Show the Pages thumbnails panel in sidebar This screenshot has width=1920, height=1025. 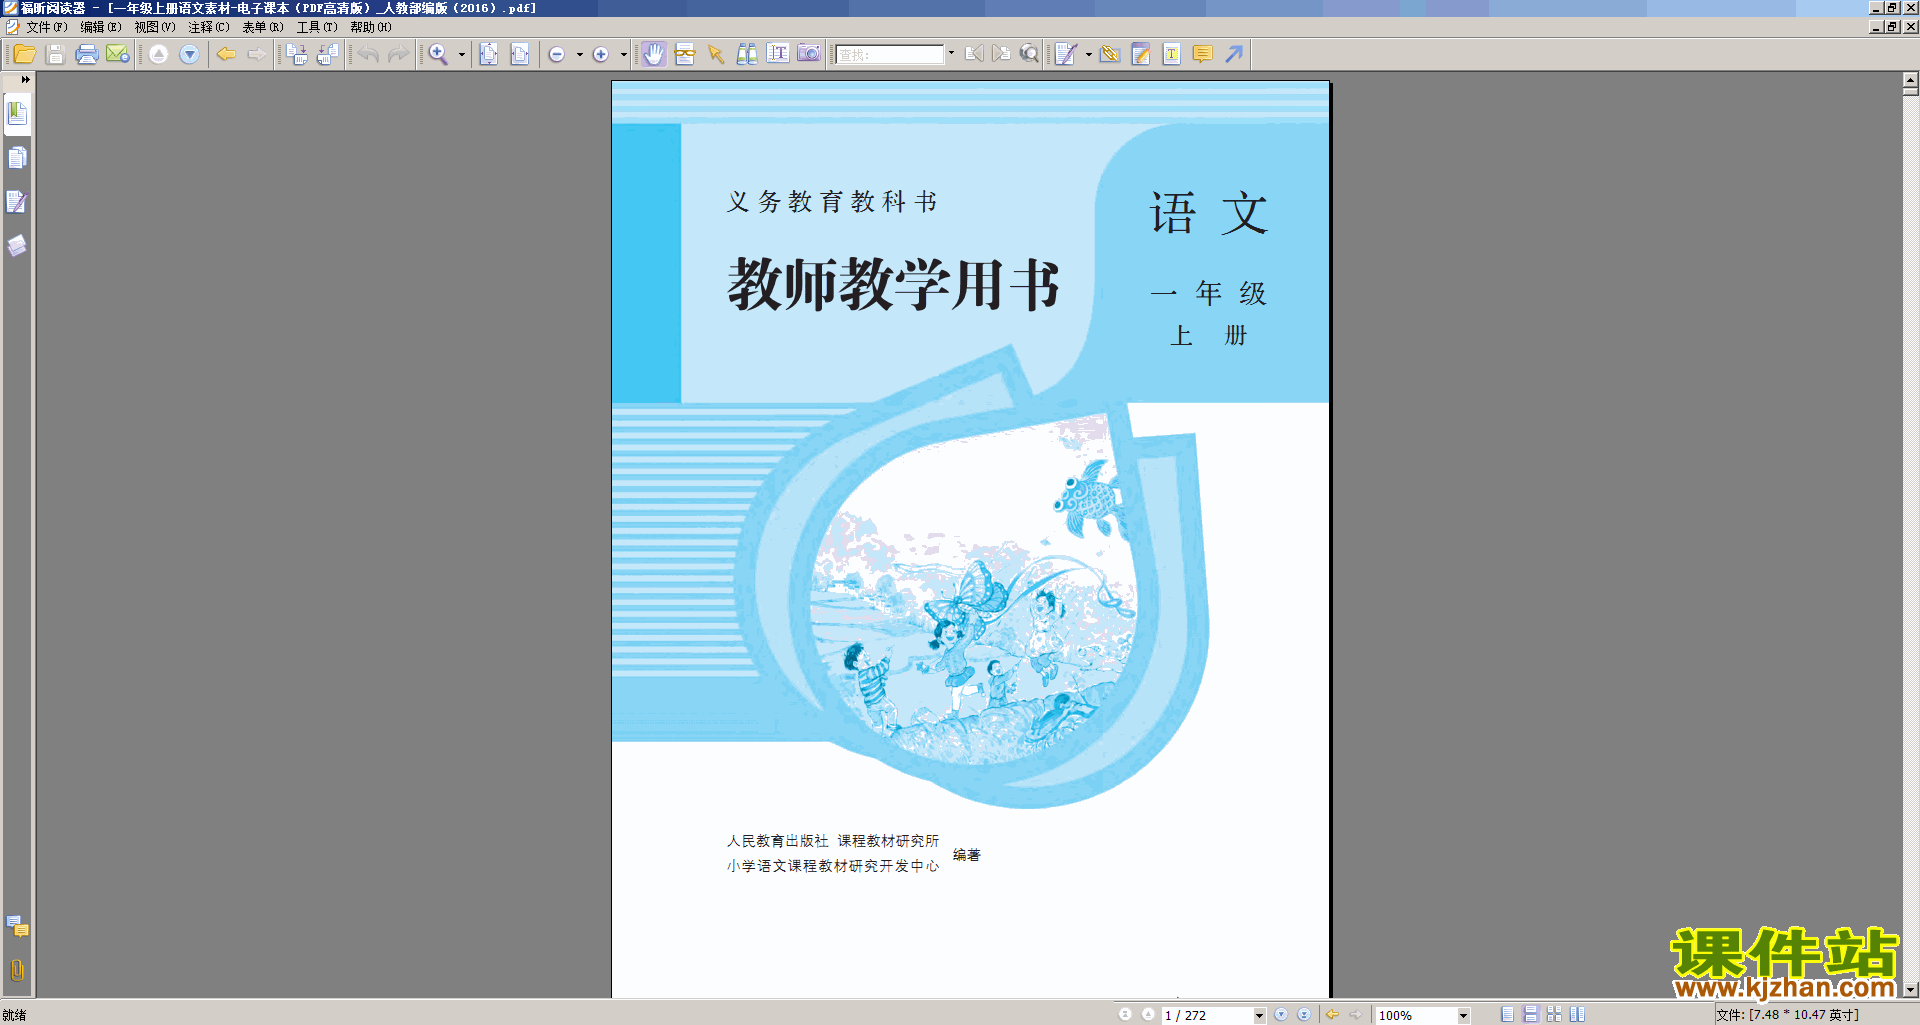(x=17, y=158)
